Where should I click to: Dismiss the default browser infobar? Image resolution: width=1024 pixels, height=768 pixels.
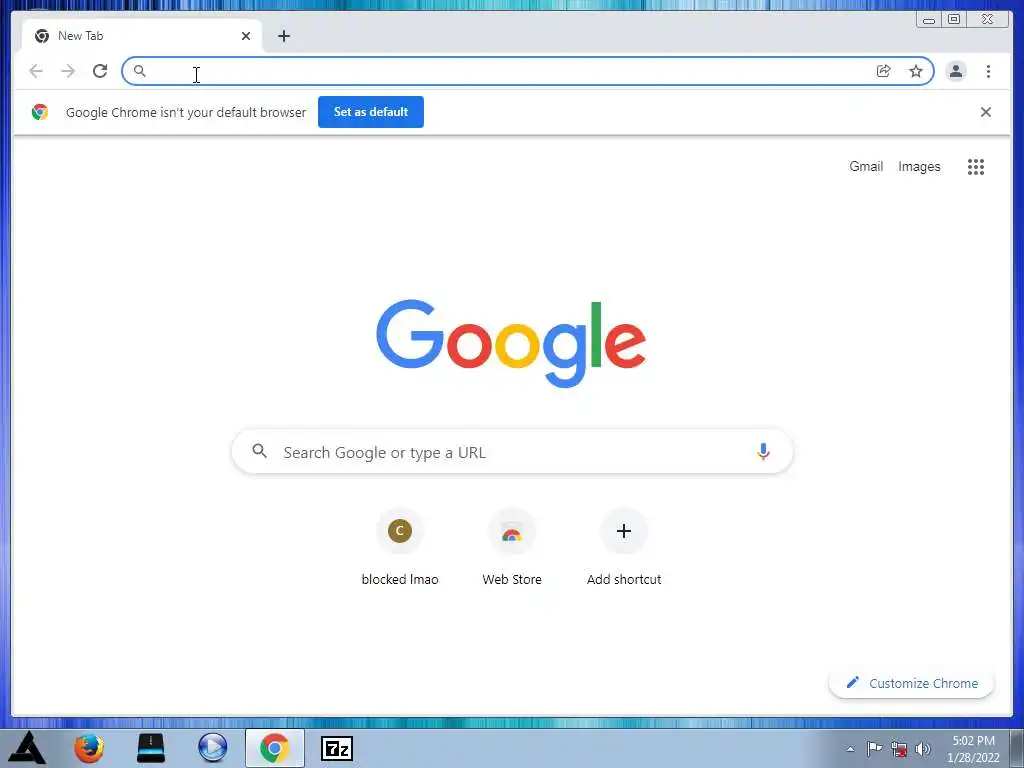pos(985,112)
